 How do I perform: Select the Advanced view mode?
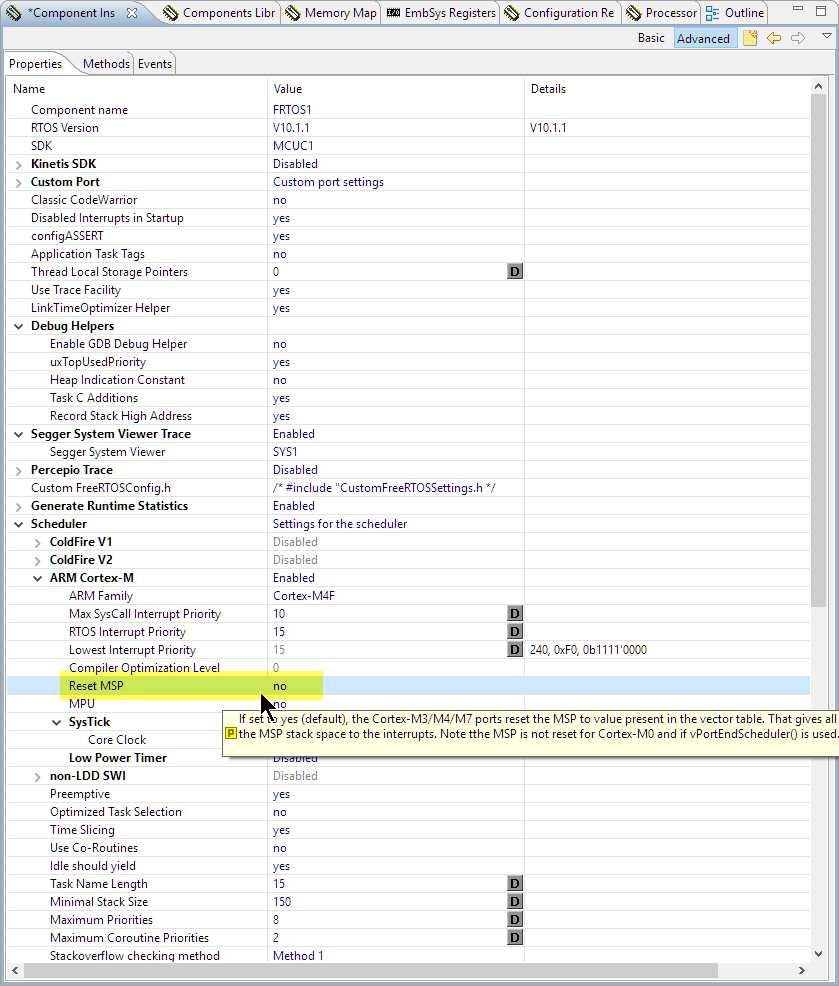(x=703, y=38)
